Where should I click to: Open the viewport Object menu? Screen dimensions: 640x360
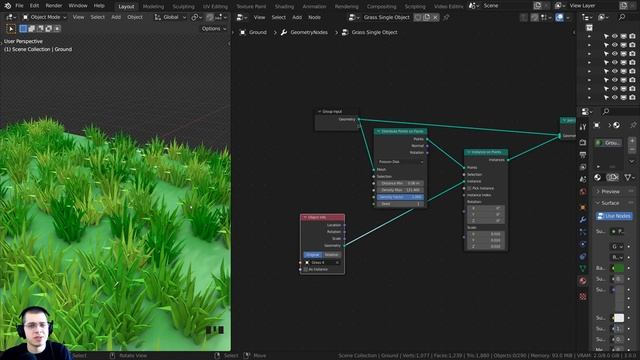[x=135, y=17]
